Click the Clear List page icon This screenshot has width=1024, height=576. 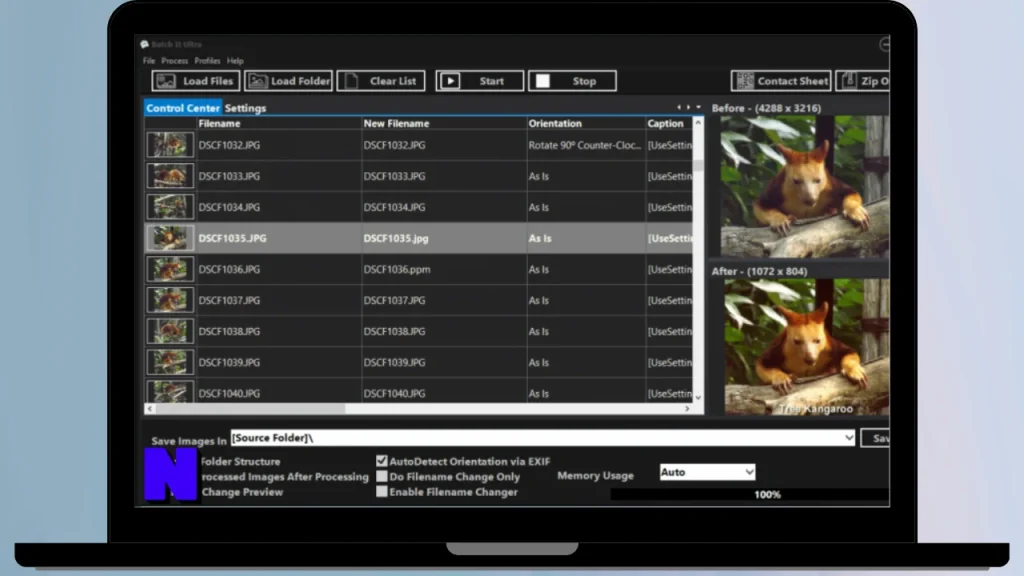point(351,81)
